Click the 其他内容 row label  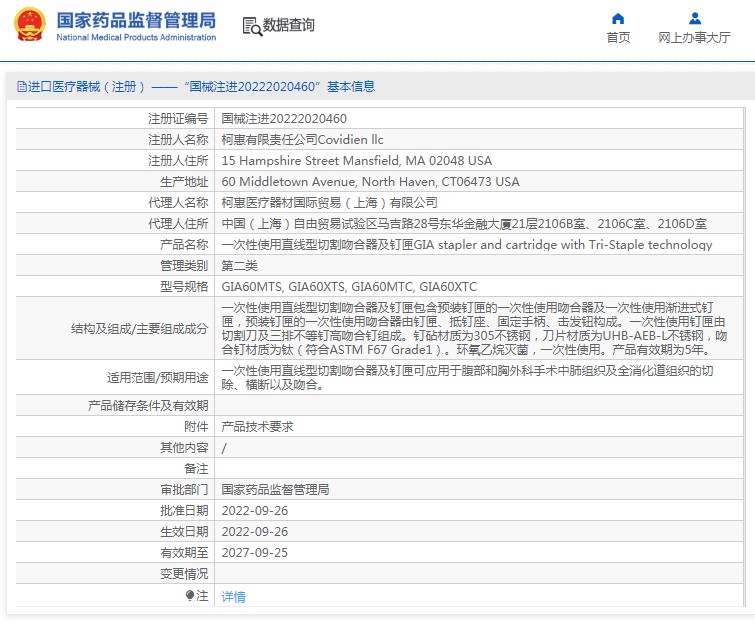tap(184, 448)
